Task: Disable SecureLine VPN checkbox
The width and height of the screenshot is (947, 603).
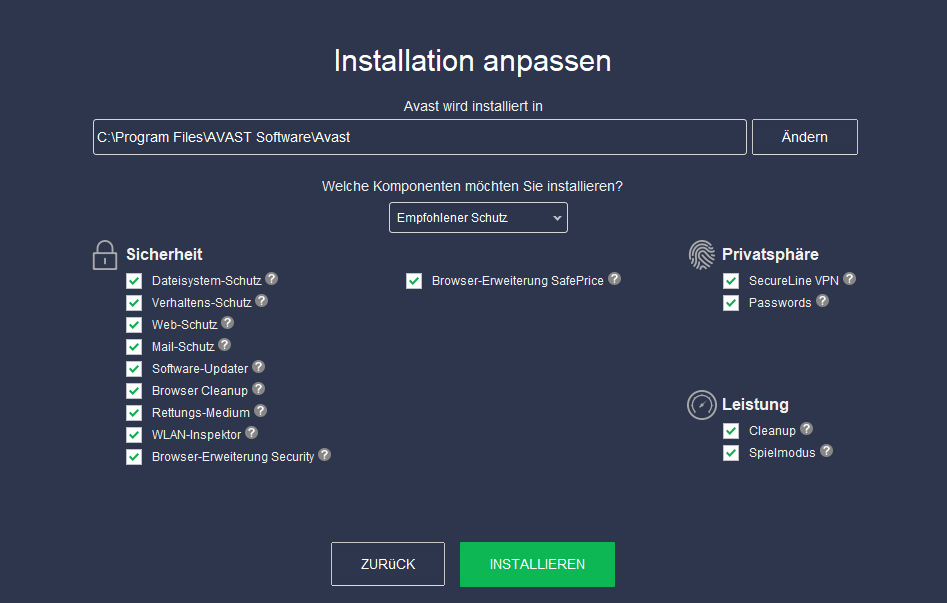Action: tap(731, 281)
